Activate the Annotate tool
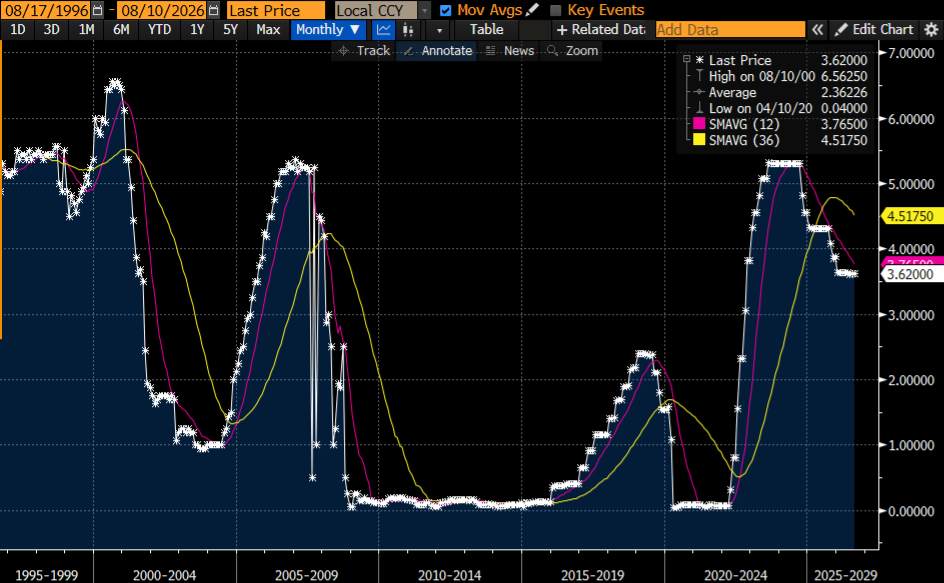 point(438,51)
